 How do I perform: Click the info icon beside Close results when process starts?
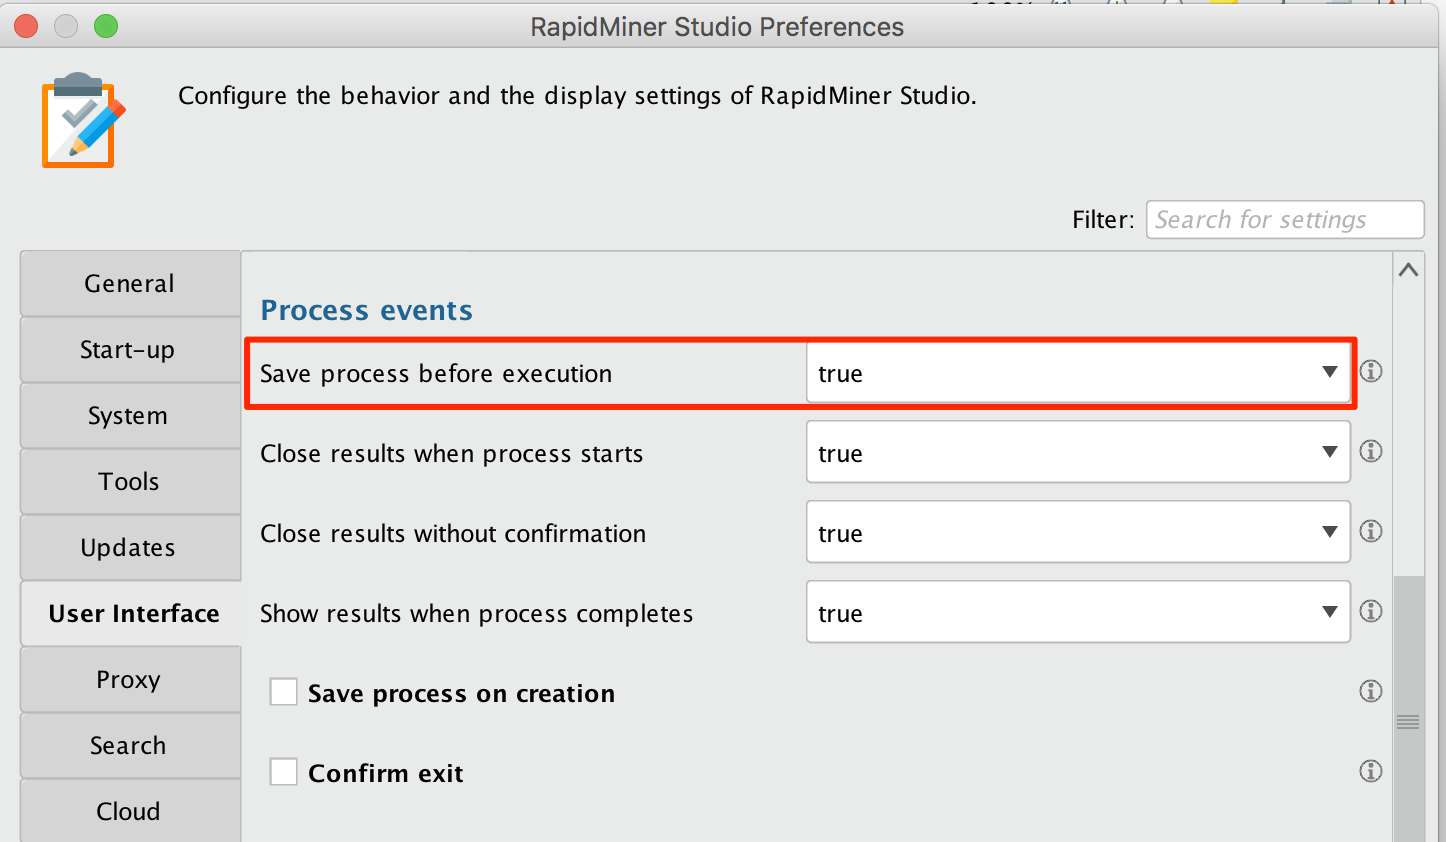click(x=1370, y=451)
